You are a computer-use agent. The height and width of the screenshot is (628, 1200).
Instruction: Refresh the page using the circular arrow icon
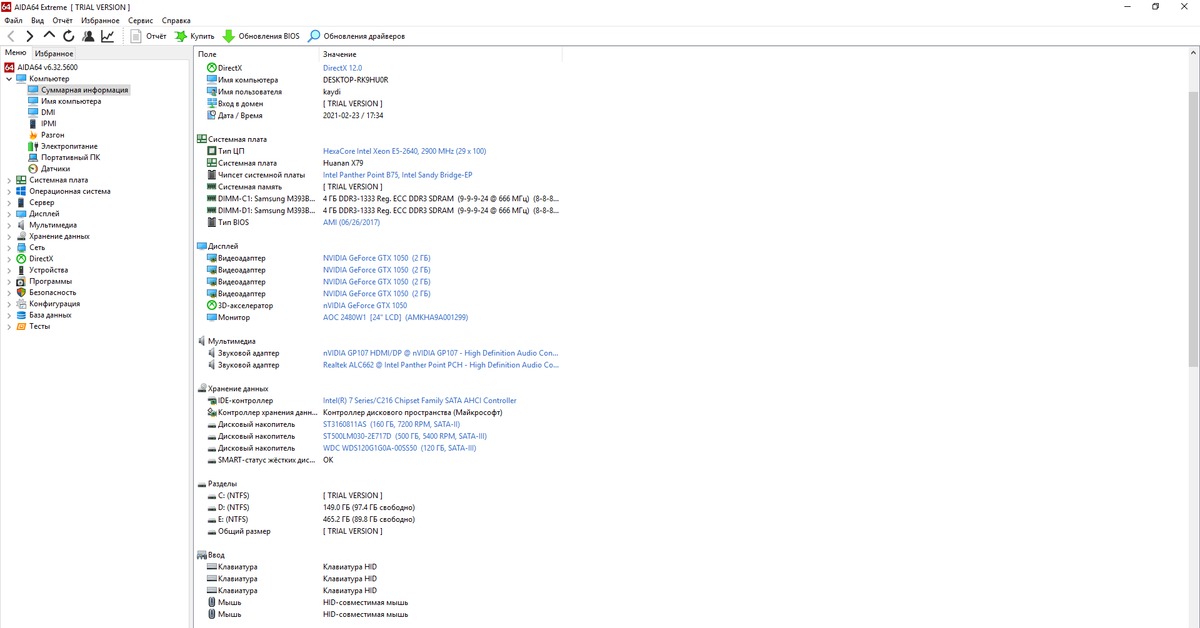68,36
